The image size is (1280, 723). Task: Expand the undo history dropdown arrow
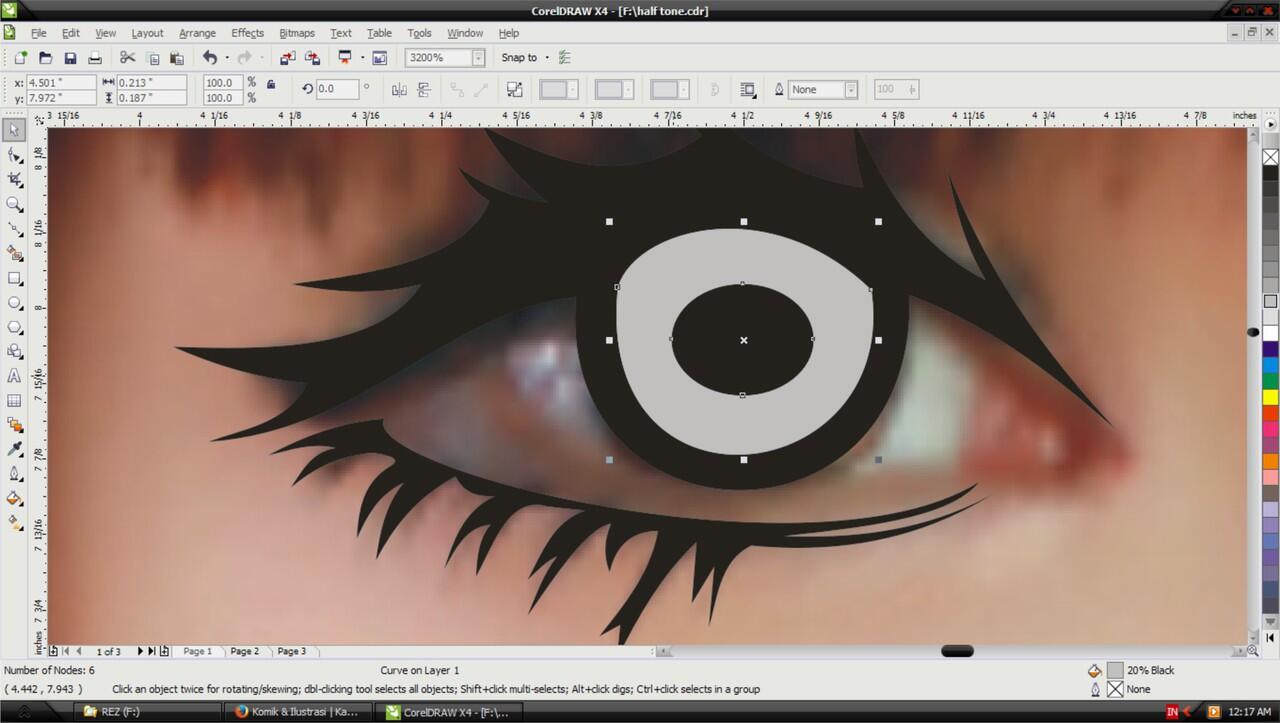click(x=227, y=58)
